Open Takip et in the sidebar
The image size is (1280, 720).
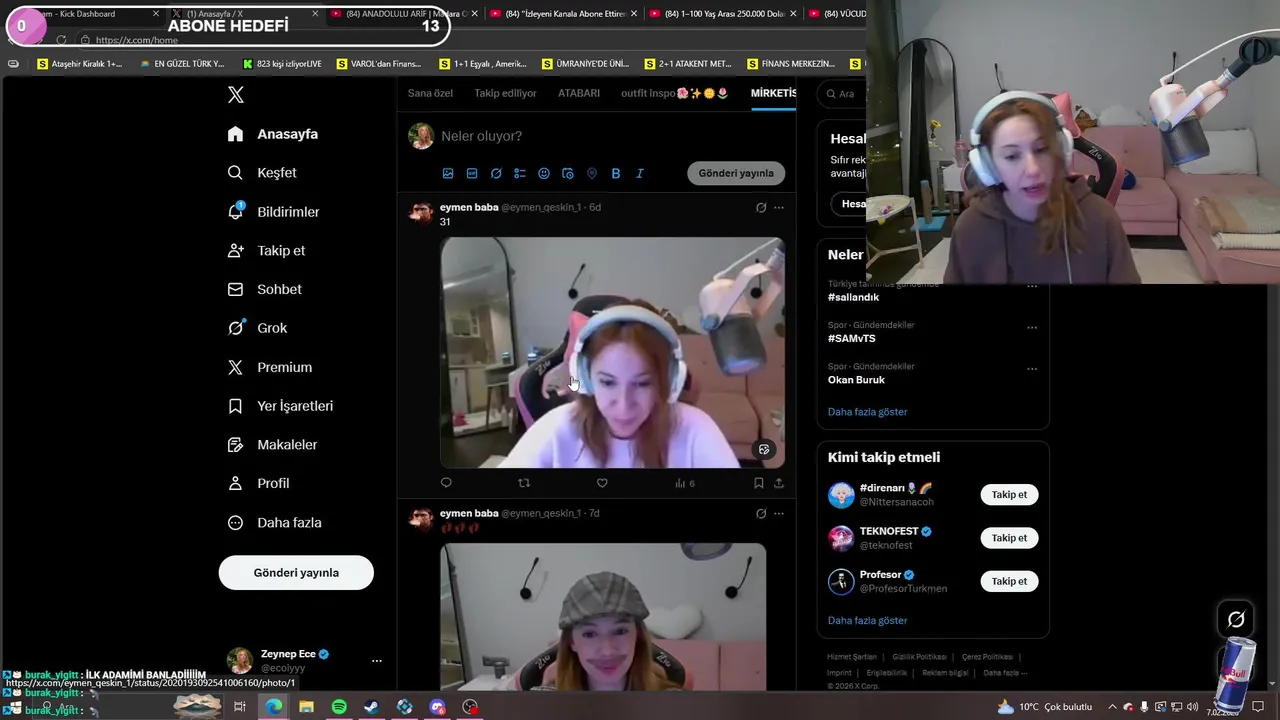267,250
